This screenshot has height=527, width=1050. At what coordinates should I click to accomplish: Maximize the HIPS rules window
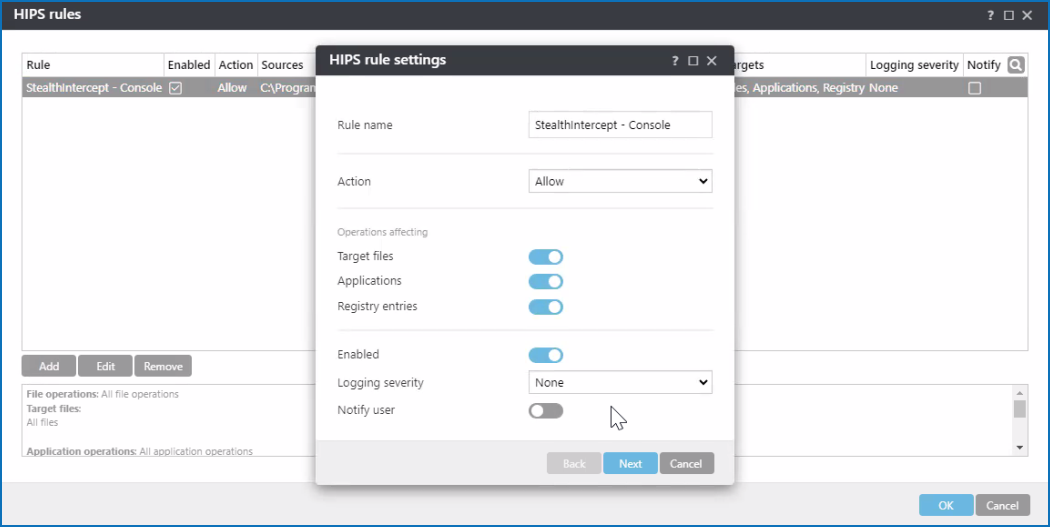[x=1009, y=15]
